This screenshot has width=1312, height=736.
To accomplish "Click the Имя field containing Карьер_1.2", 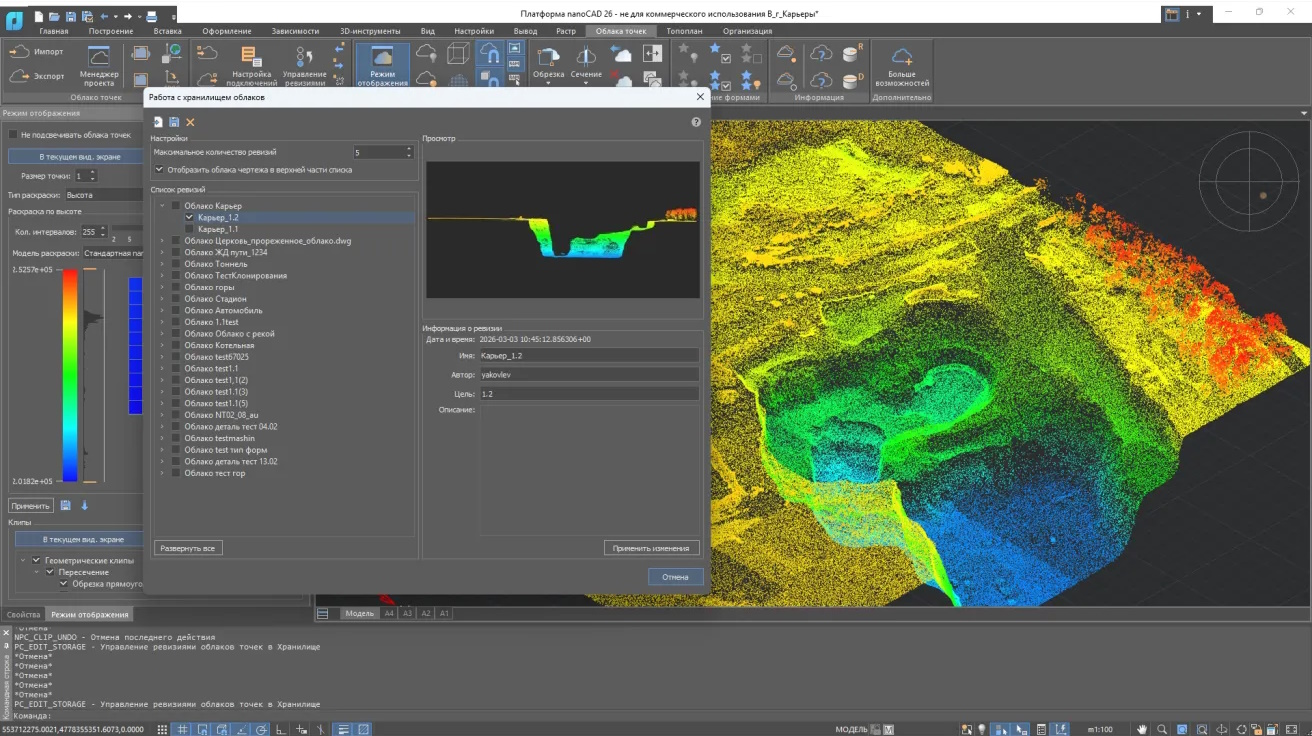I will click(x=589, y=356).
